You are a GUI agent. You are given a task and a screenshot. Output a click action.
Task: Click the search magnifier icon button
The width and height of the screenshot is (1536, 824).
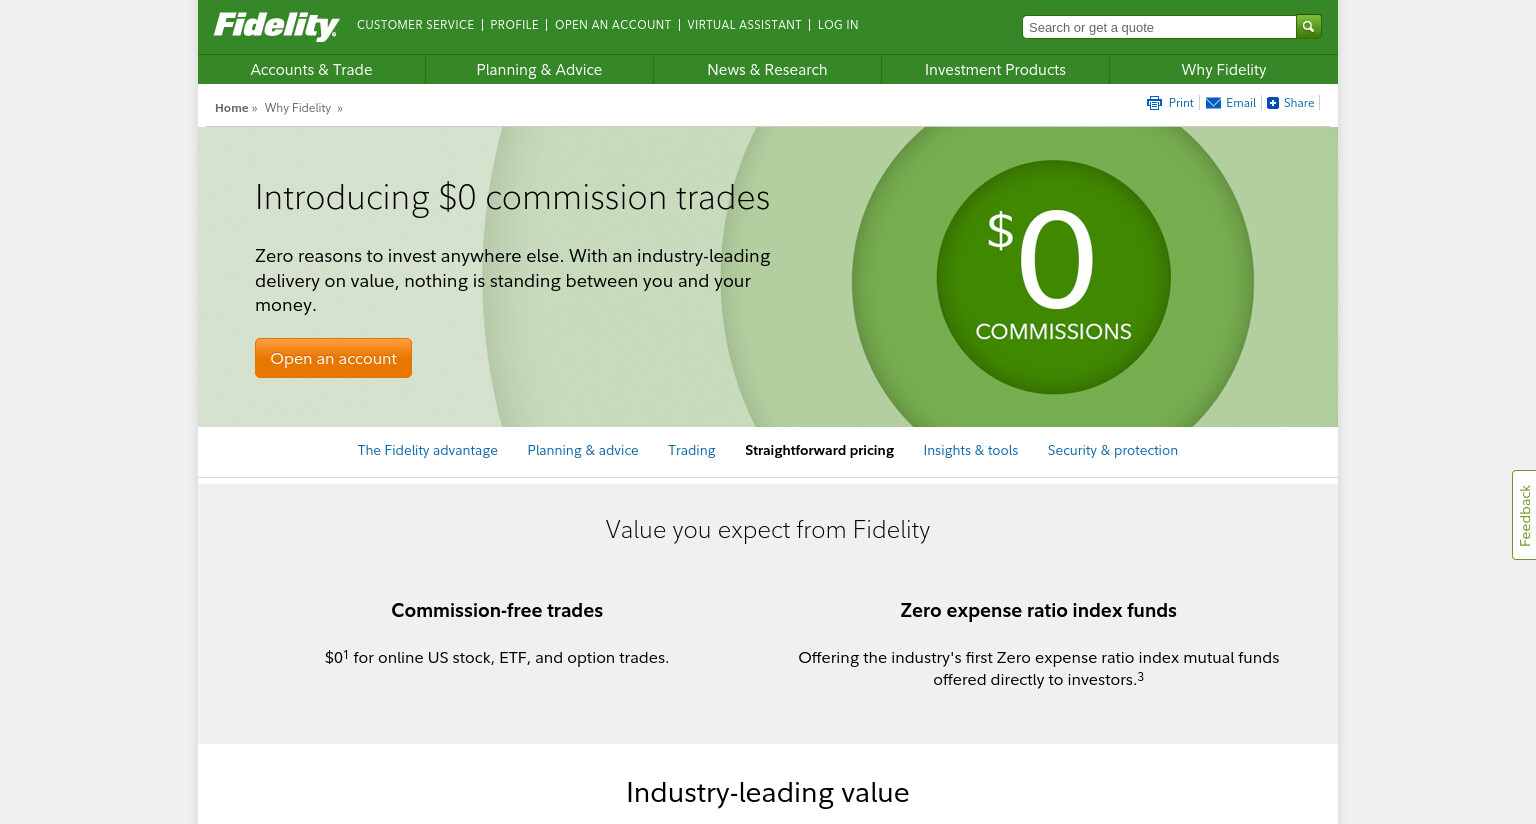[x=1308, y=27]
